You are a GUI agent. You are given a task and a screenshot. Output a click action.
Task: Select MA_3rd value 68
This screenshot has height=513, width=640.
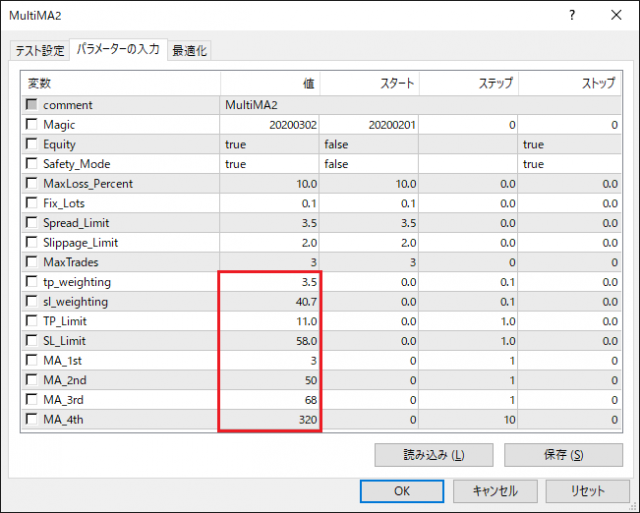(x=269, y=400)
